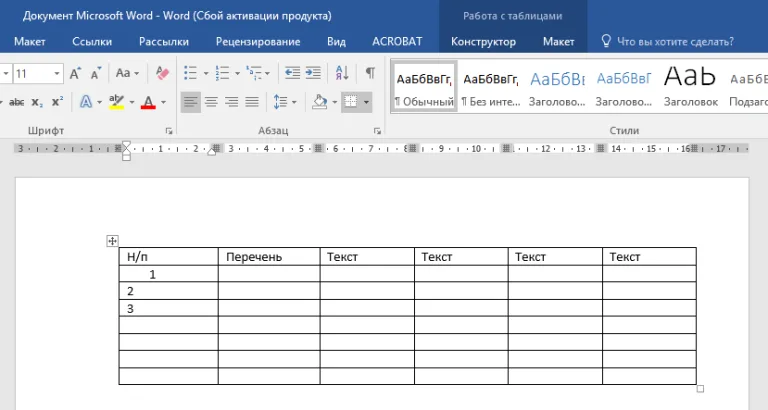The image size is (768, 410).
Task: Click the first line indent marker on ruler
Action: [126, 145]
